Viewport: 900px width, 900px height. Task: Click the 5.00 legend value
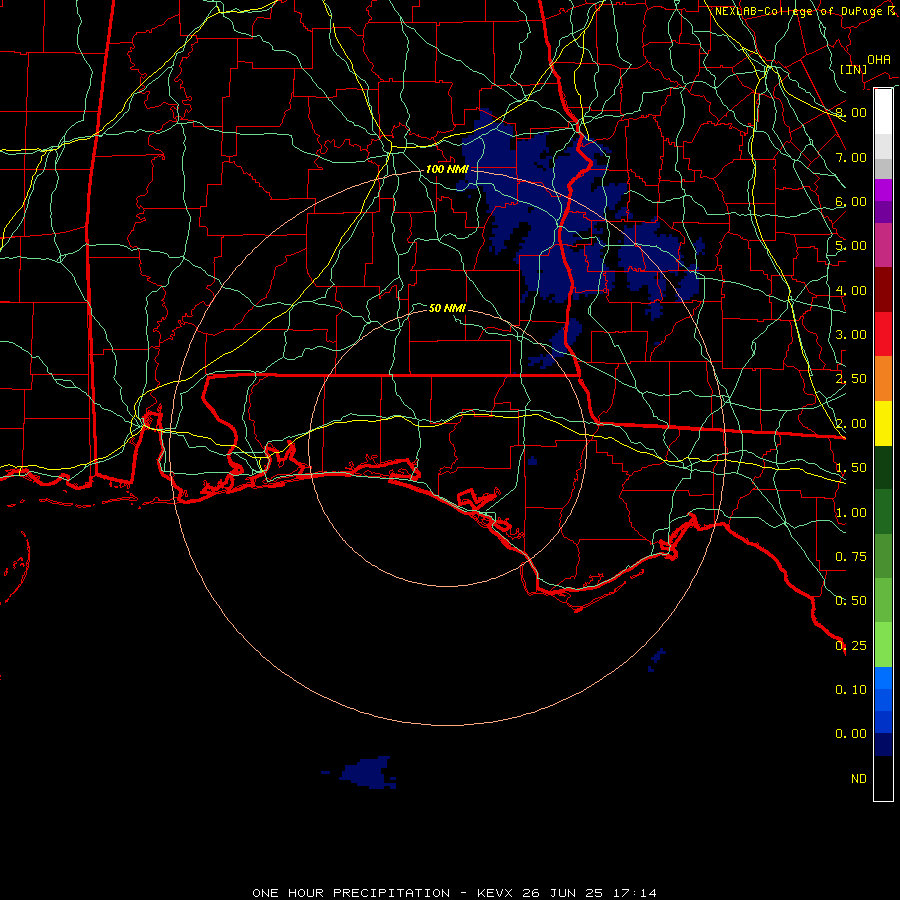pyautogui.click(x=851, y=246)
